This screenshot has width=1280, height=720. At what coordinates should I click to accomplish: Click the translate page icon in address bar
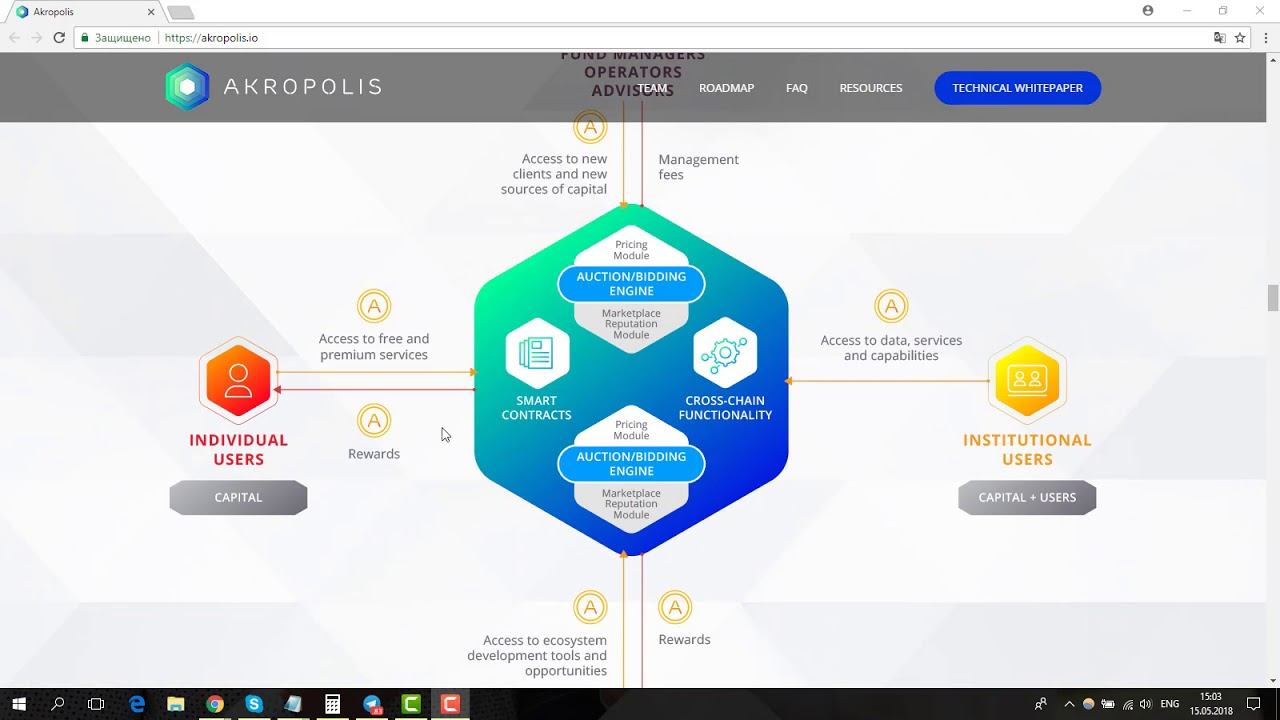point(1219,38)
